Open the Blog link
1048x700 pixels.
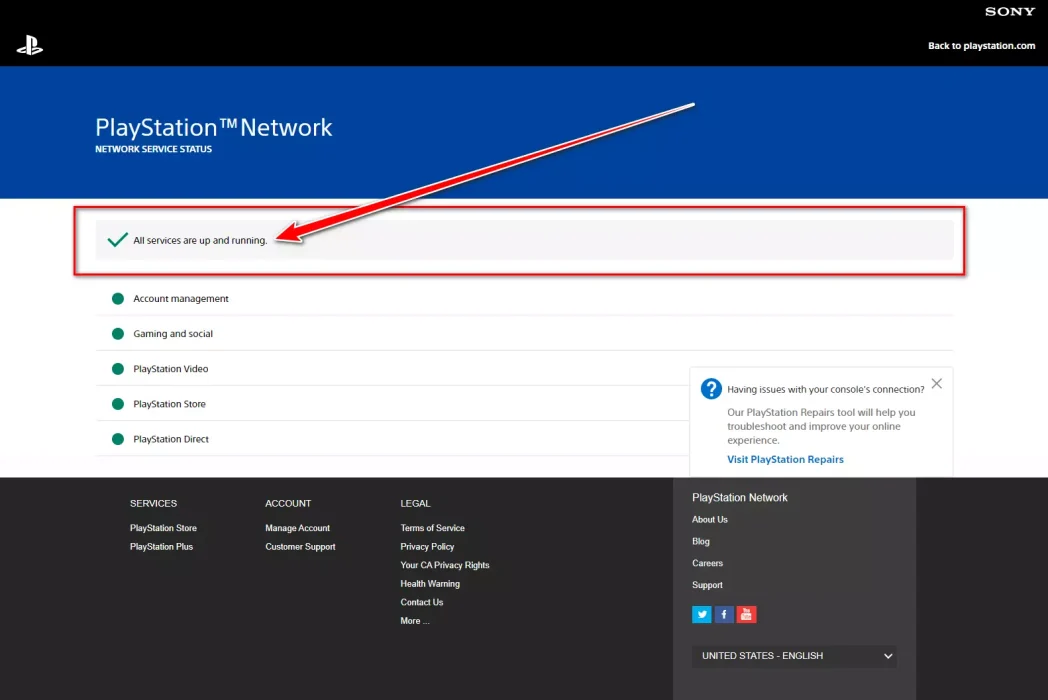[x=700, y=542]
